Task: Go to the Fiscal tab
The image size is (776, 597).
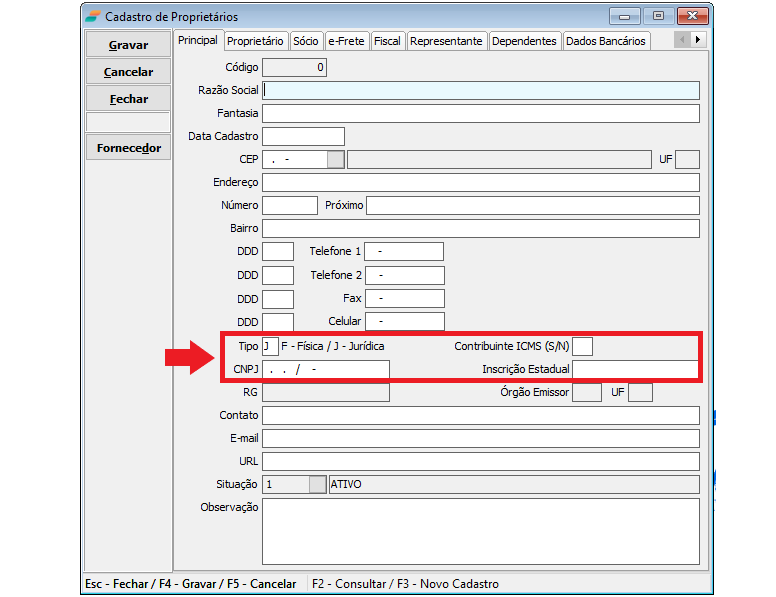Action: tap(387, 41)
